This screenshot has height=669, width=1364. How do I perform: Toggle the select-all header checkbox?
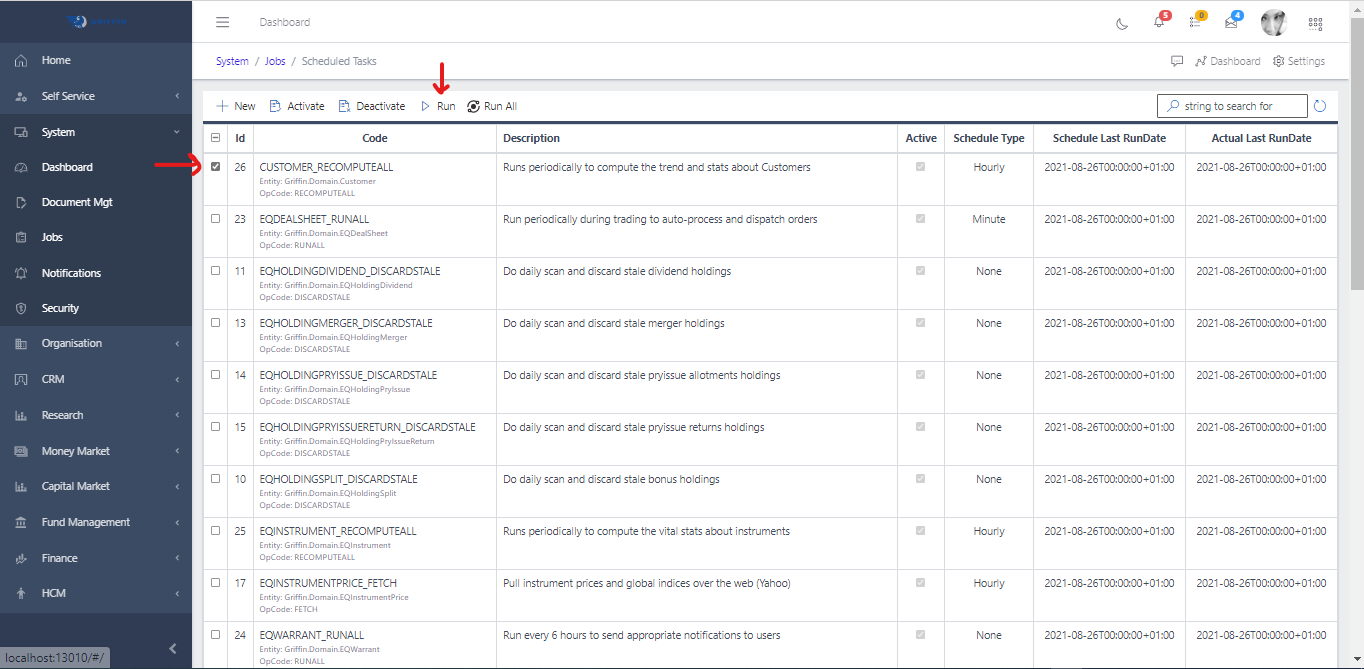click(x=215, y=138)
